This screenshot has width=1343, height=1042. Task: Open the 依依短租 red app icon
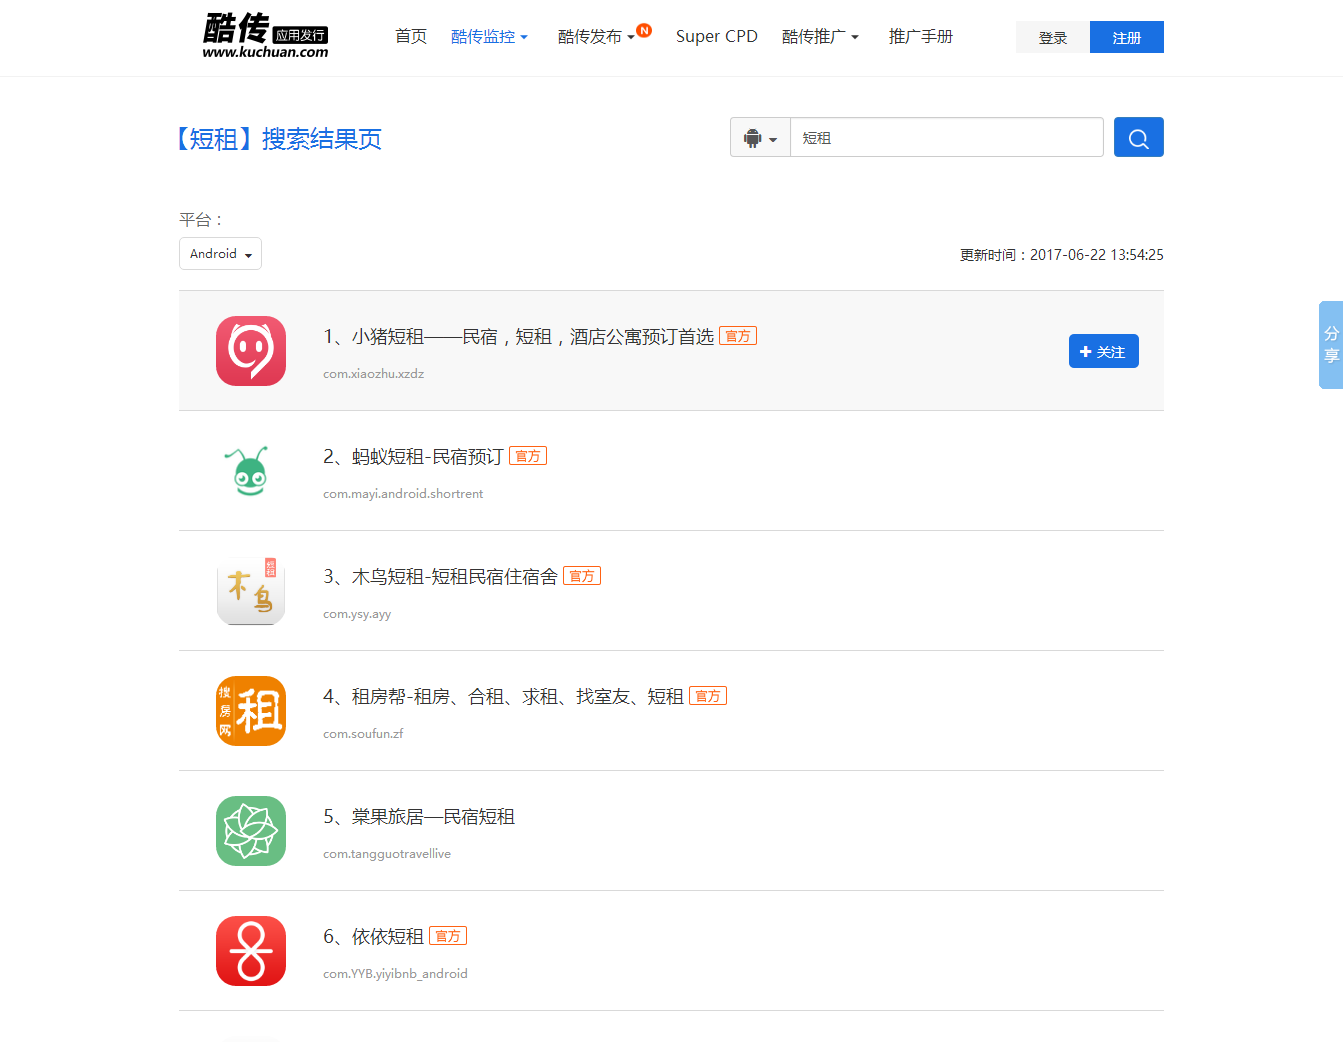click(251, 951)
